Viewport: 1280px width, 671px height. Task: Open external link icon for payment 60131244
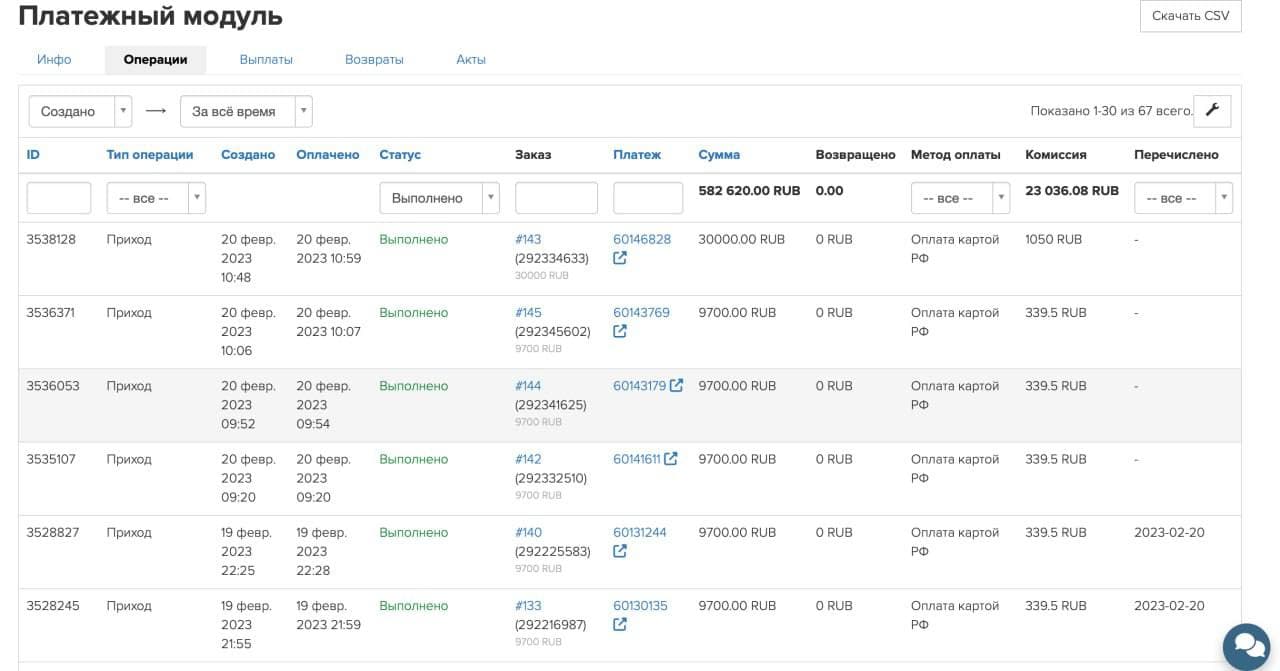[x=620, y=551]
